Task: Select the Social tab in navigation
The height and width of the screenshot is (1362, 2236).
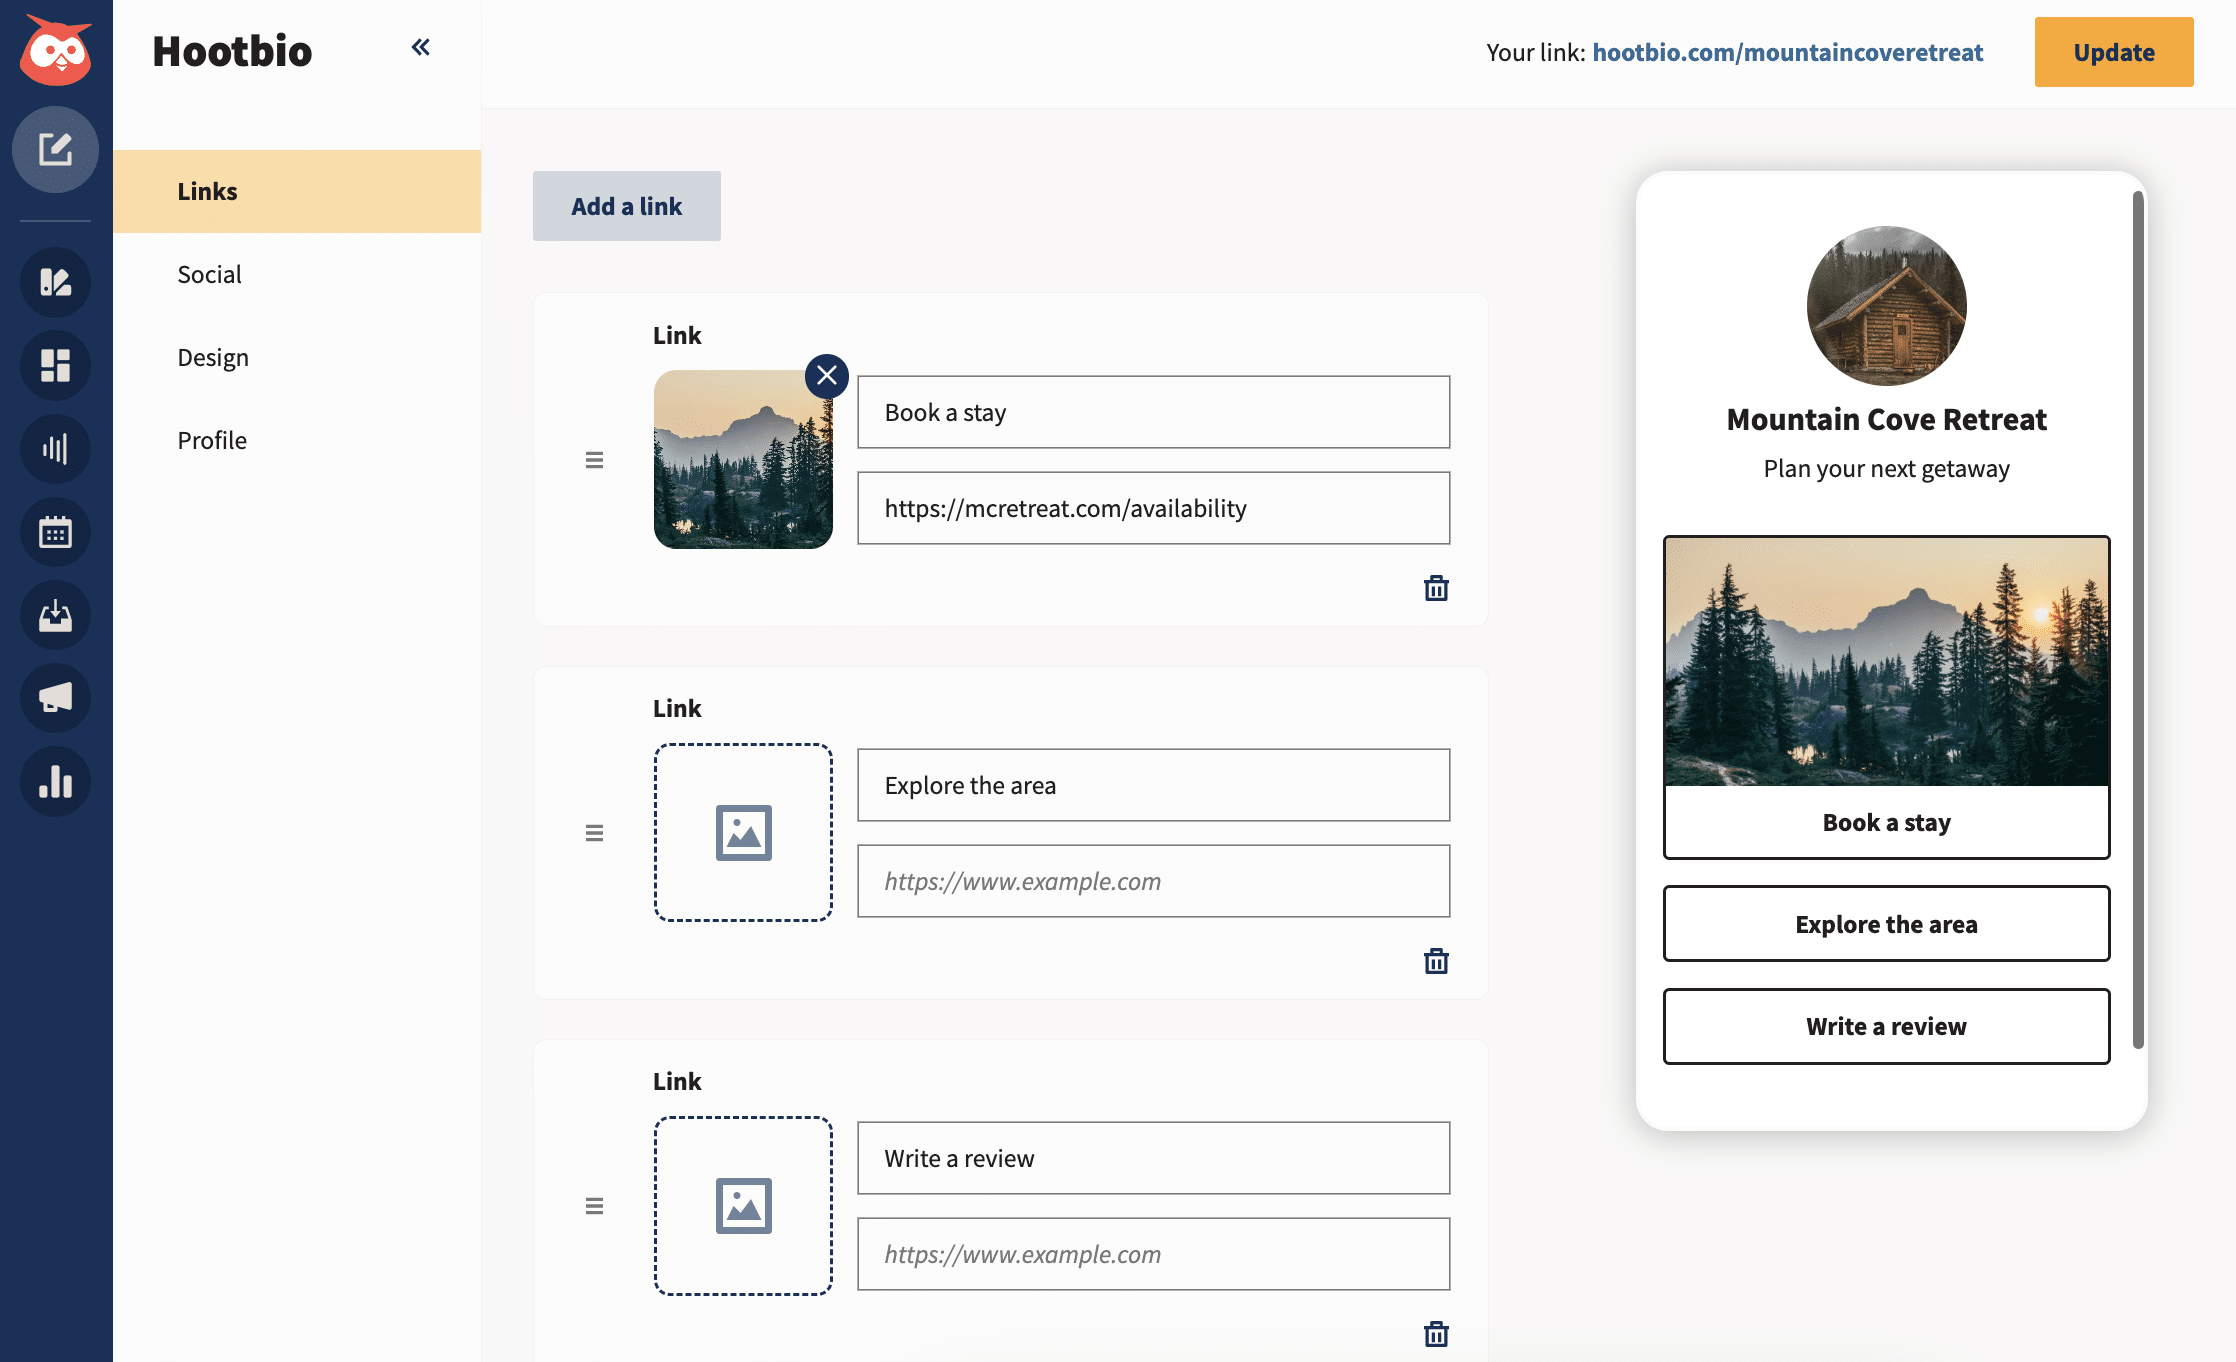Action: click(208, 271)
